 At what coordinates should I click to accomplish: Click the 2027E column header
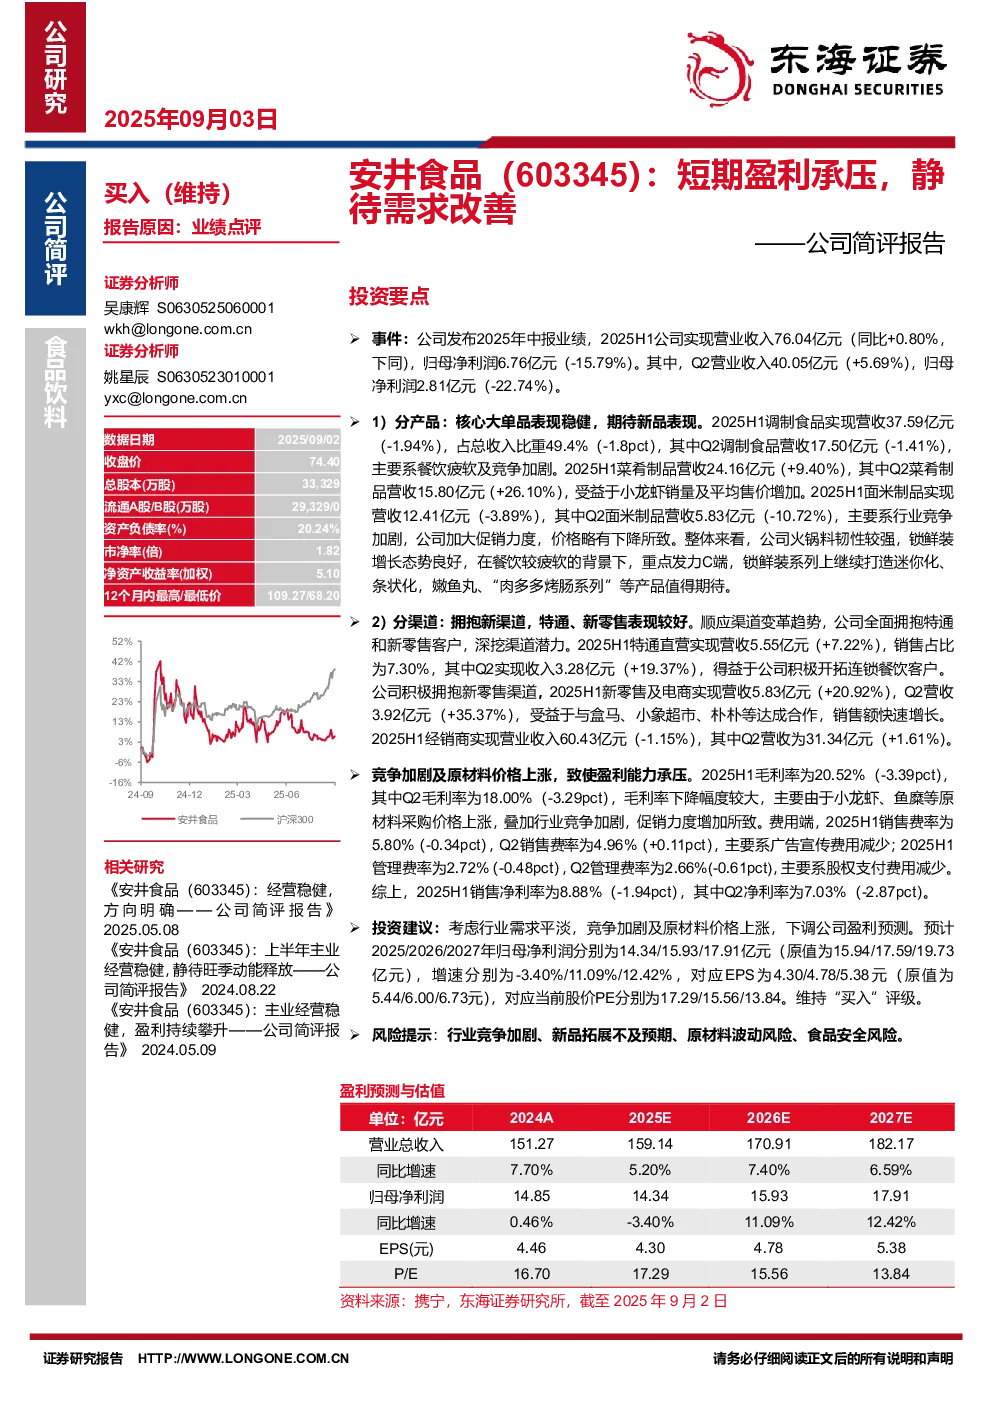coord(891,1118)
